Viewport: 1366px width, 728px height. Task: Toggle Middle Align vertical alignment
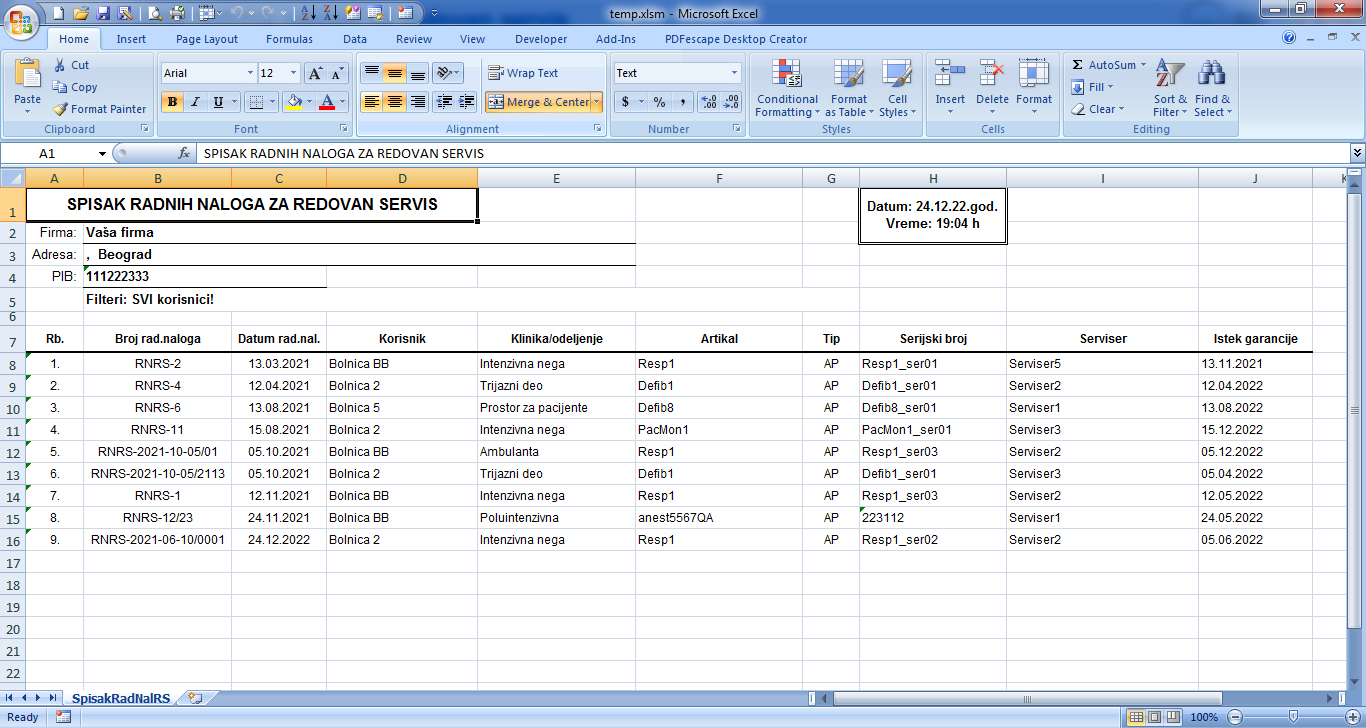coord(394,73)
